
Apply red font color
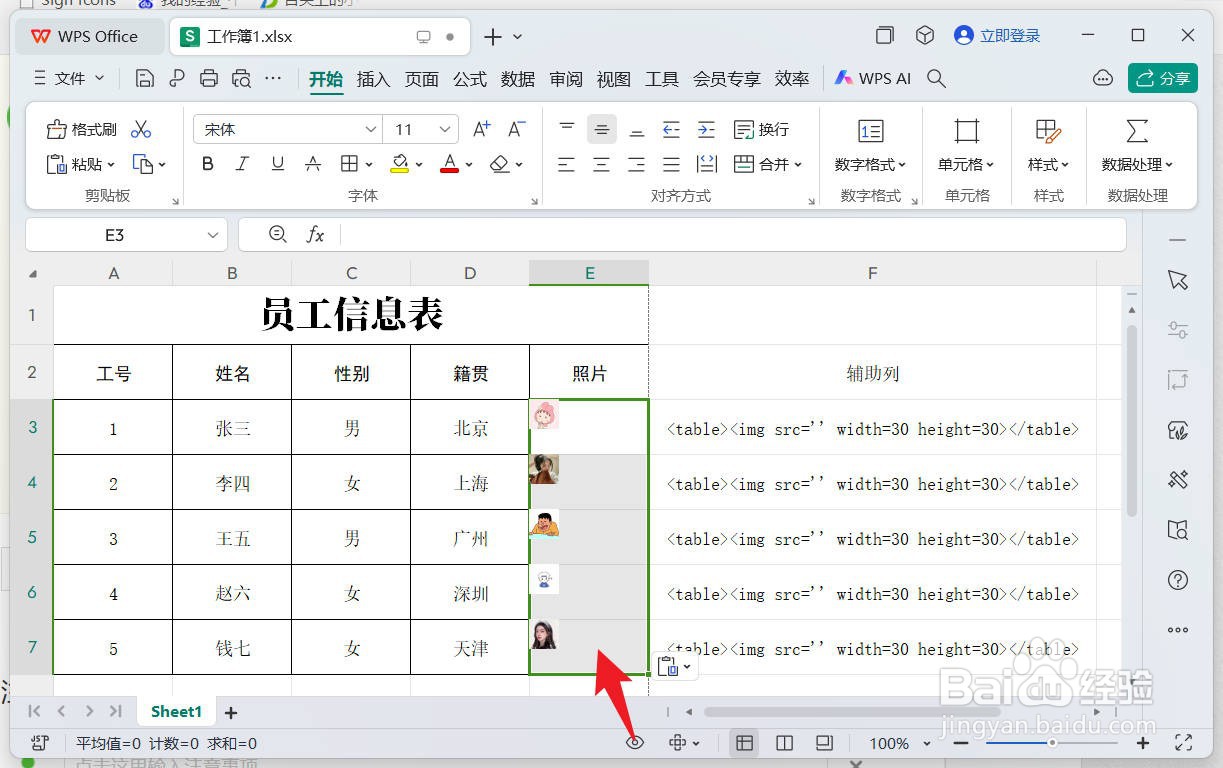(x=450, y=164)
